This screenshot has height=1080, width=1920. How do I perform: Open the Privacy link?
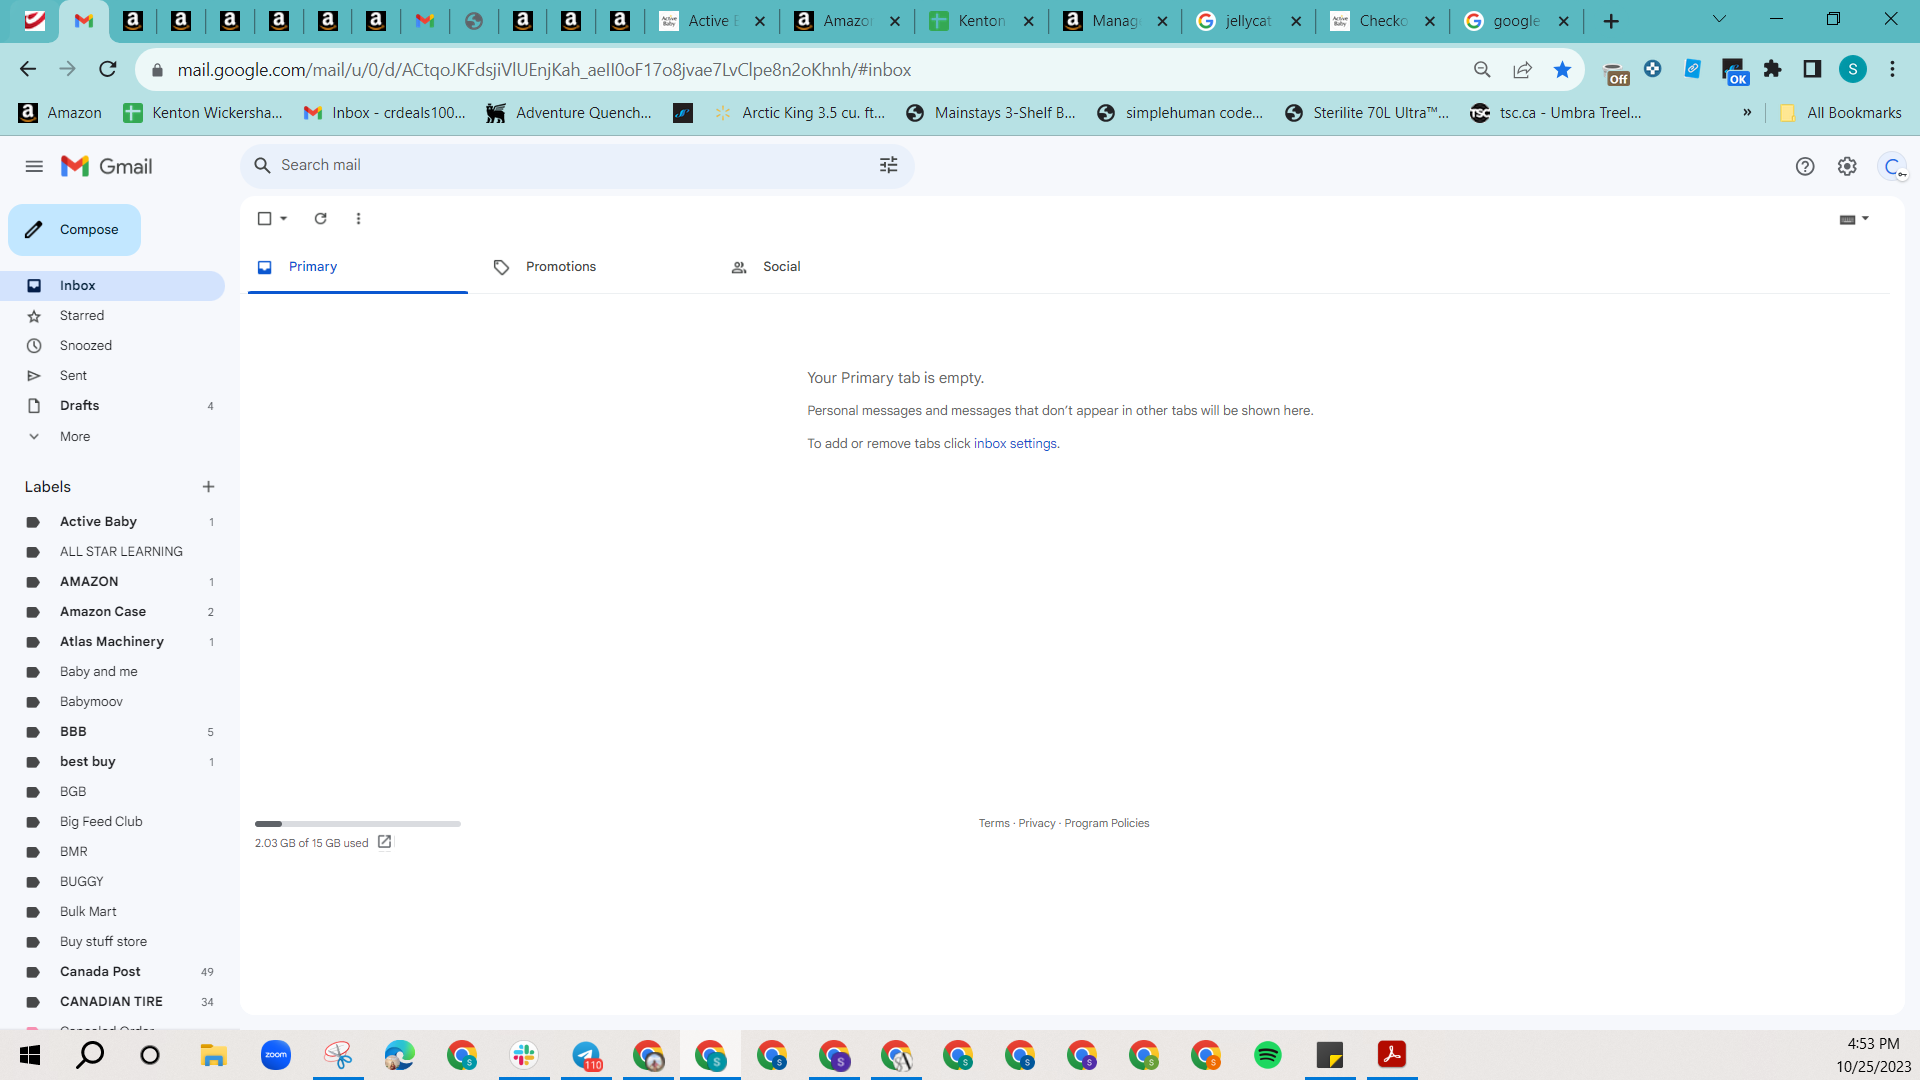point(1037,824)
